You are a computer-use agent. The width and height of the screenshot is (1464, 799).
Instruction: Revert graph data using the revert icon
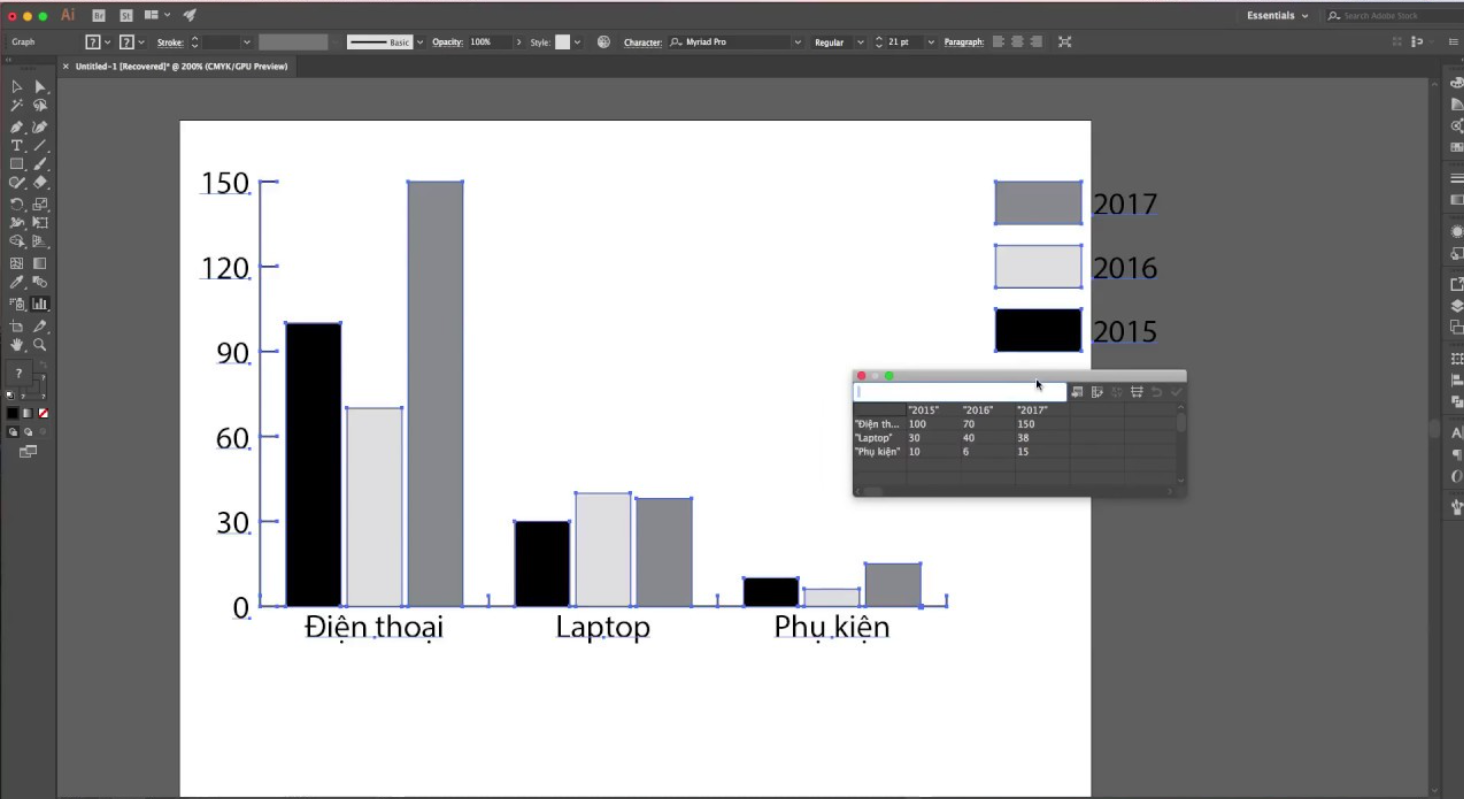pyautogui.click(x=1157, y=392)
